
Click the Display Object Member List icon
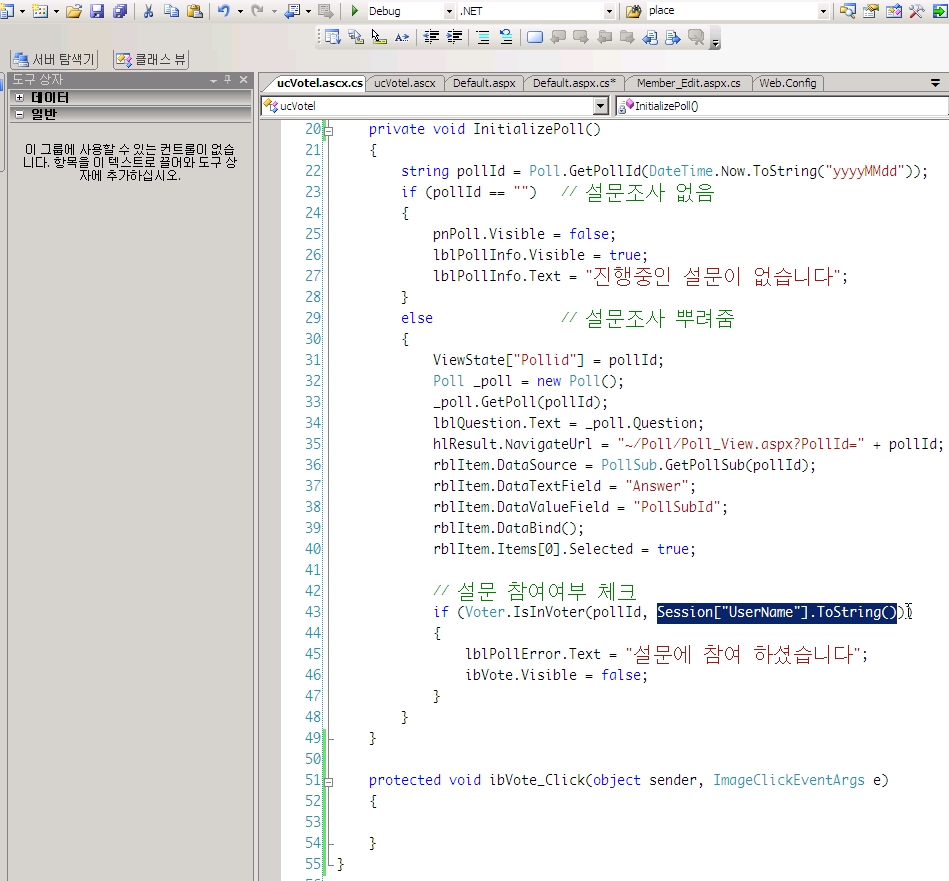tap(332, 38)
